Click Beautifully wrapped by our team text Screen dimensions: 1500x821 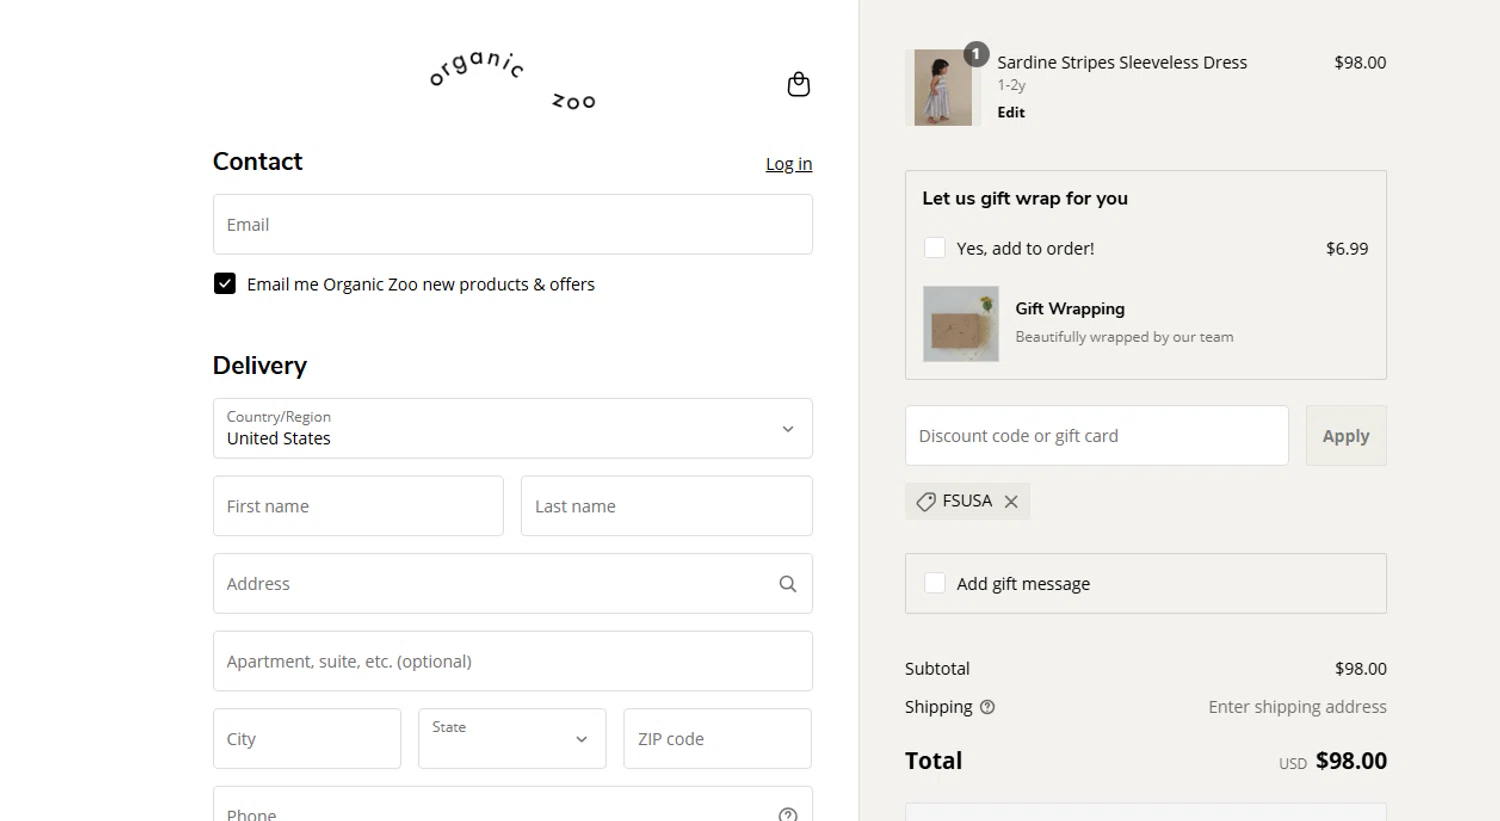(1124, 337)
